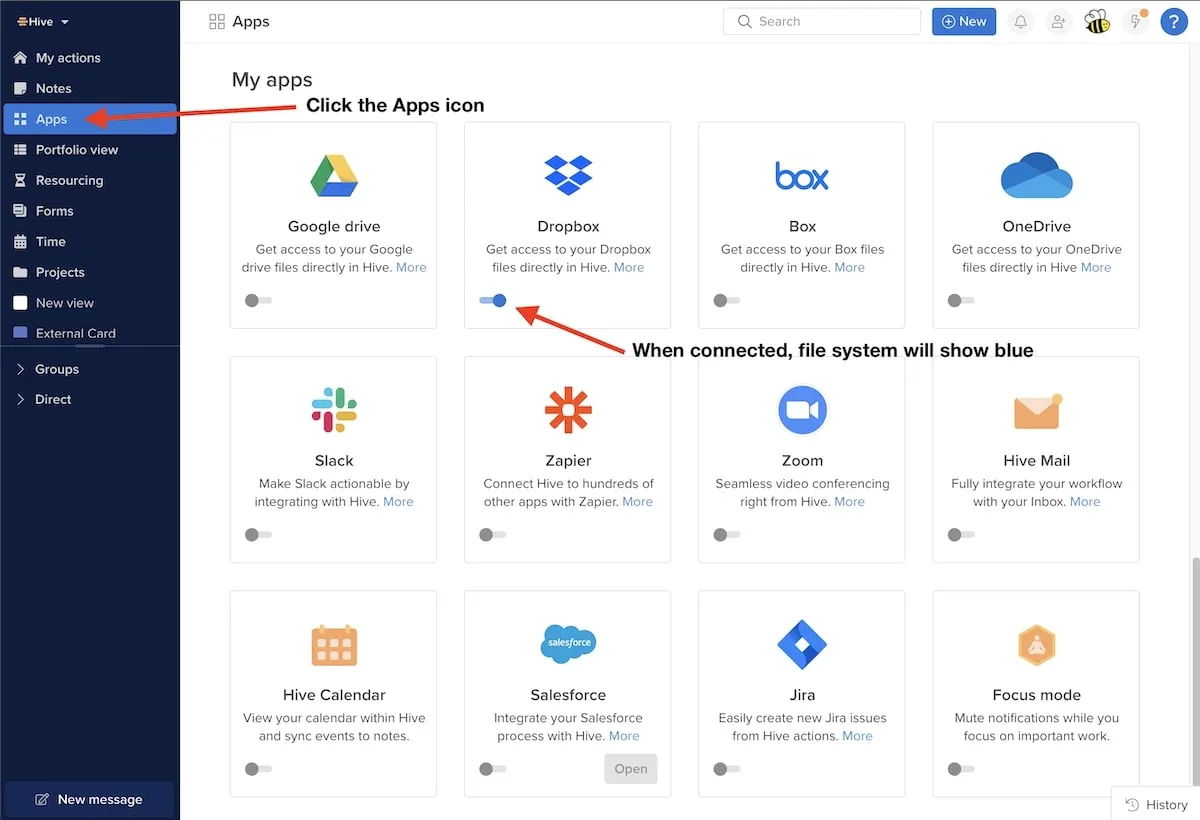Open the help question mark icon
The height and width of the screenshot is (820, 1200).
(x=1174, y=21)
